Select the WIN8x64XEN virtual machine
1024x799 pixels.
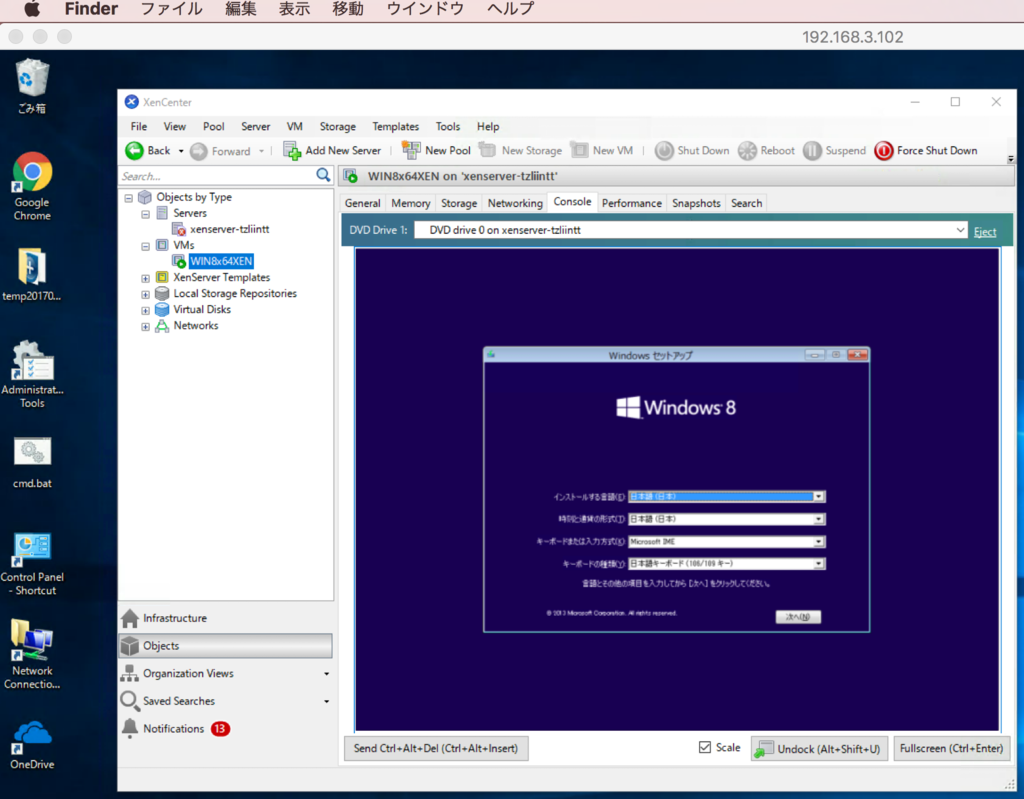pyautogui.click(x=221, y=261)
